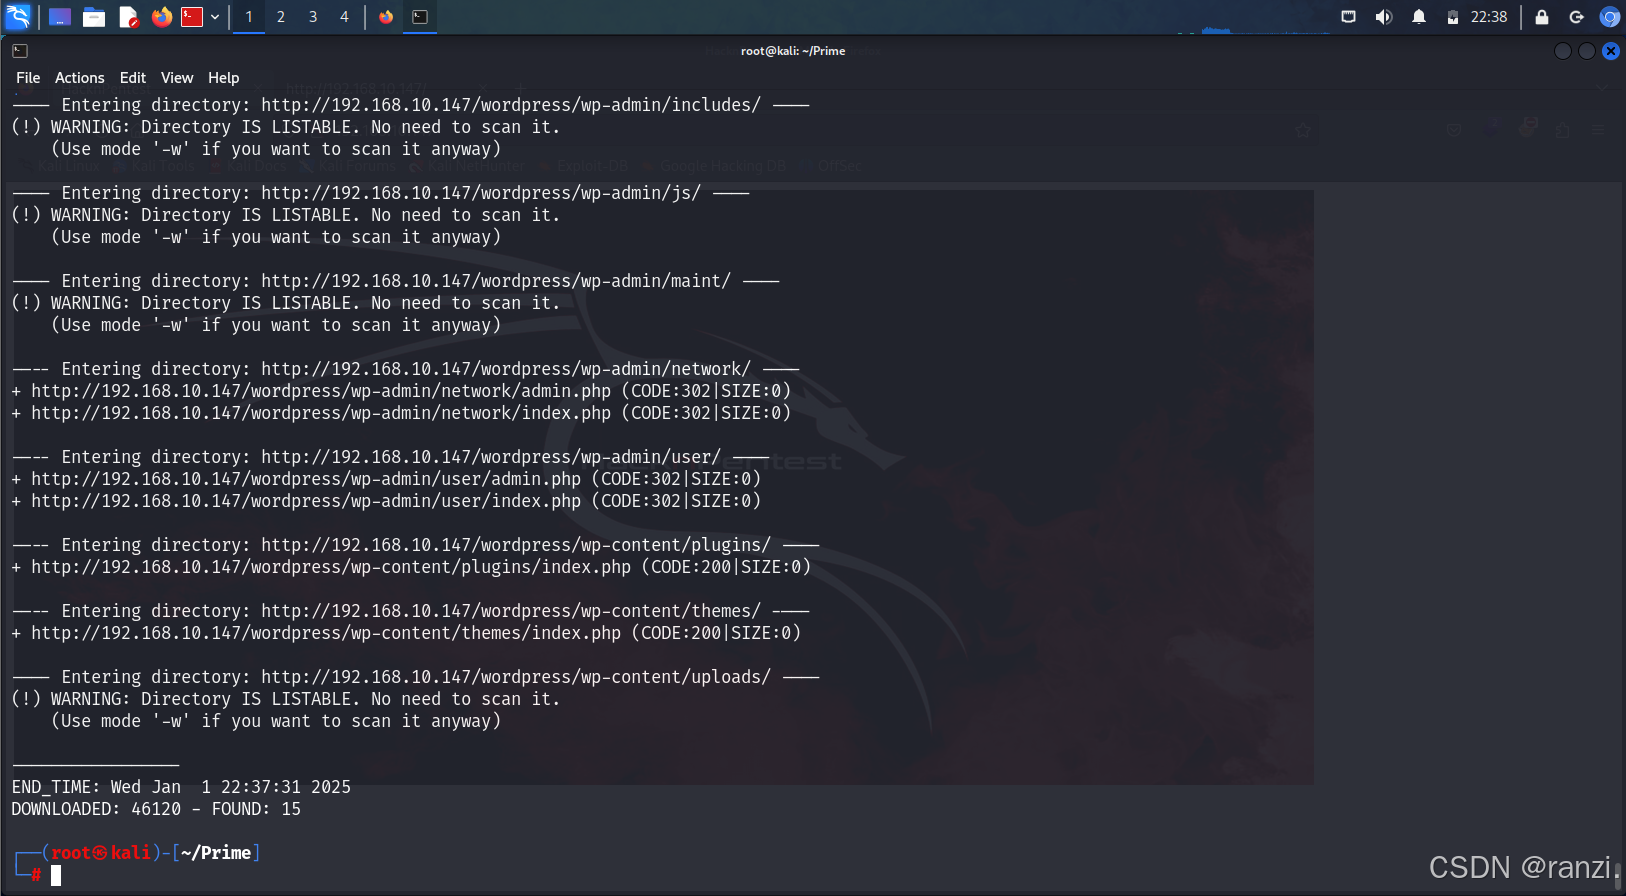1626x896 pixels.
Task: Click the blue circular panel icon
Action: click(x=1610, y=17)
